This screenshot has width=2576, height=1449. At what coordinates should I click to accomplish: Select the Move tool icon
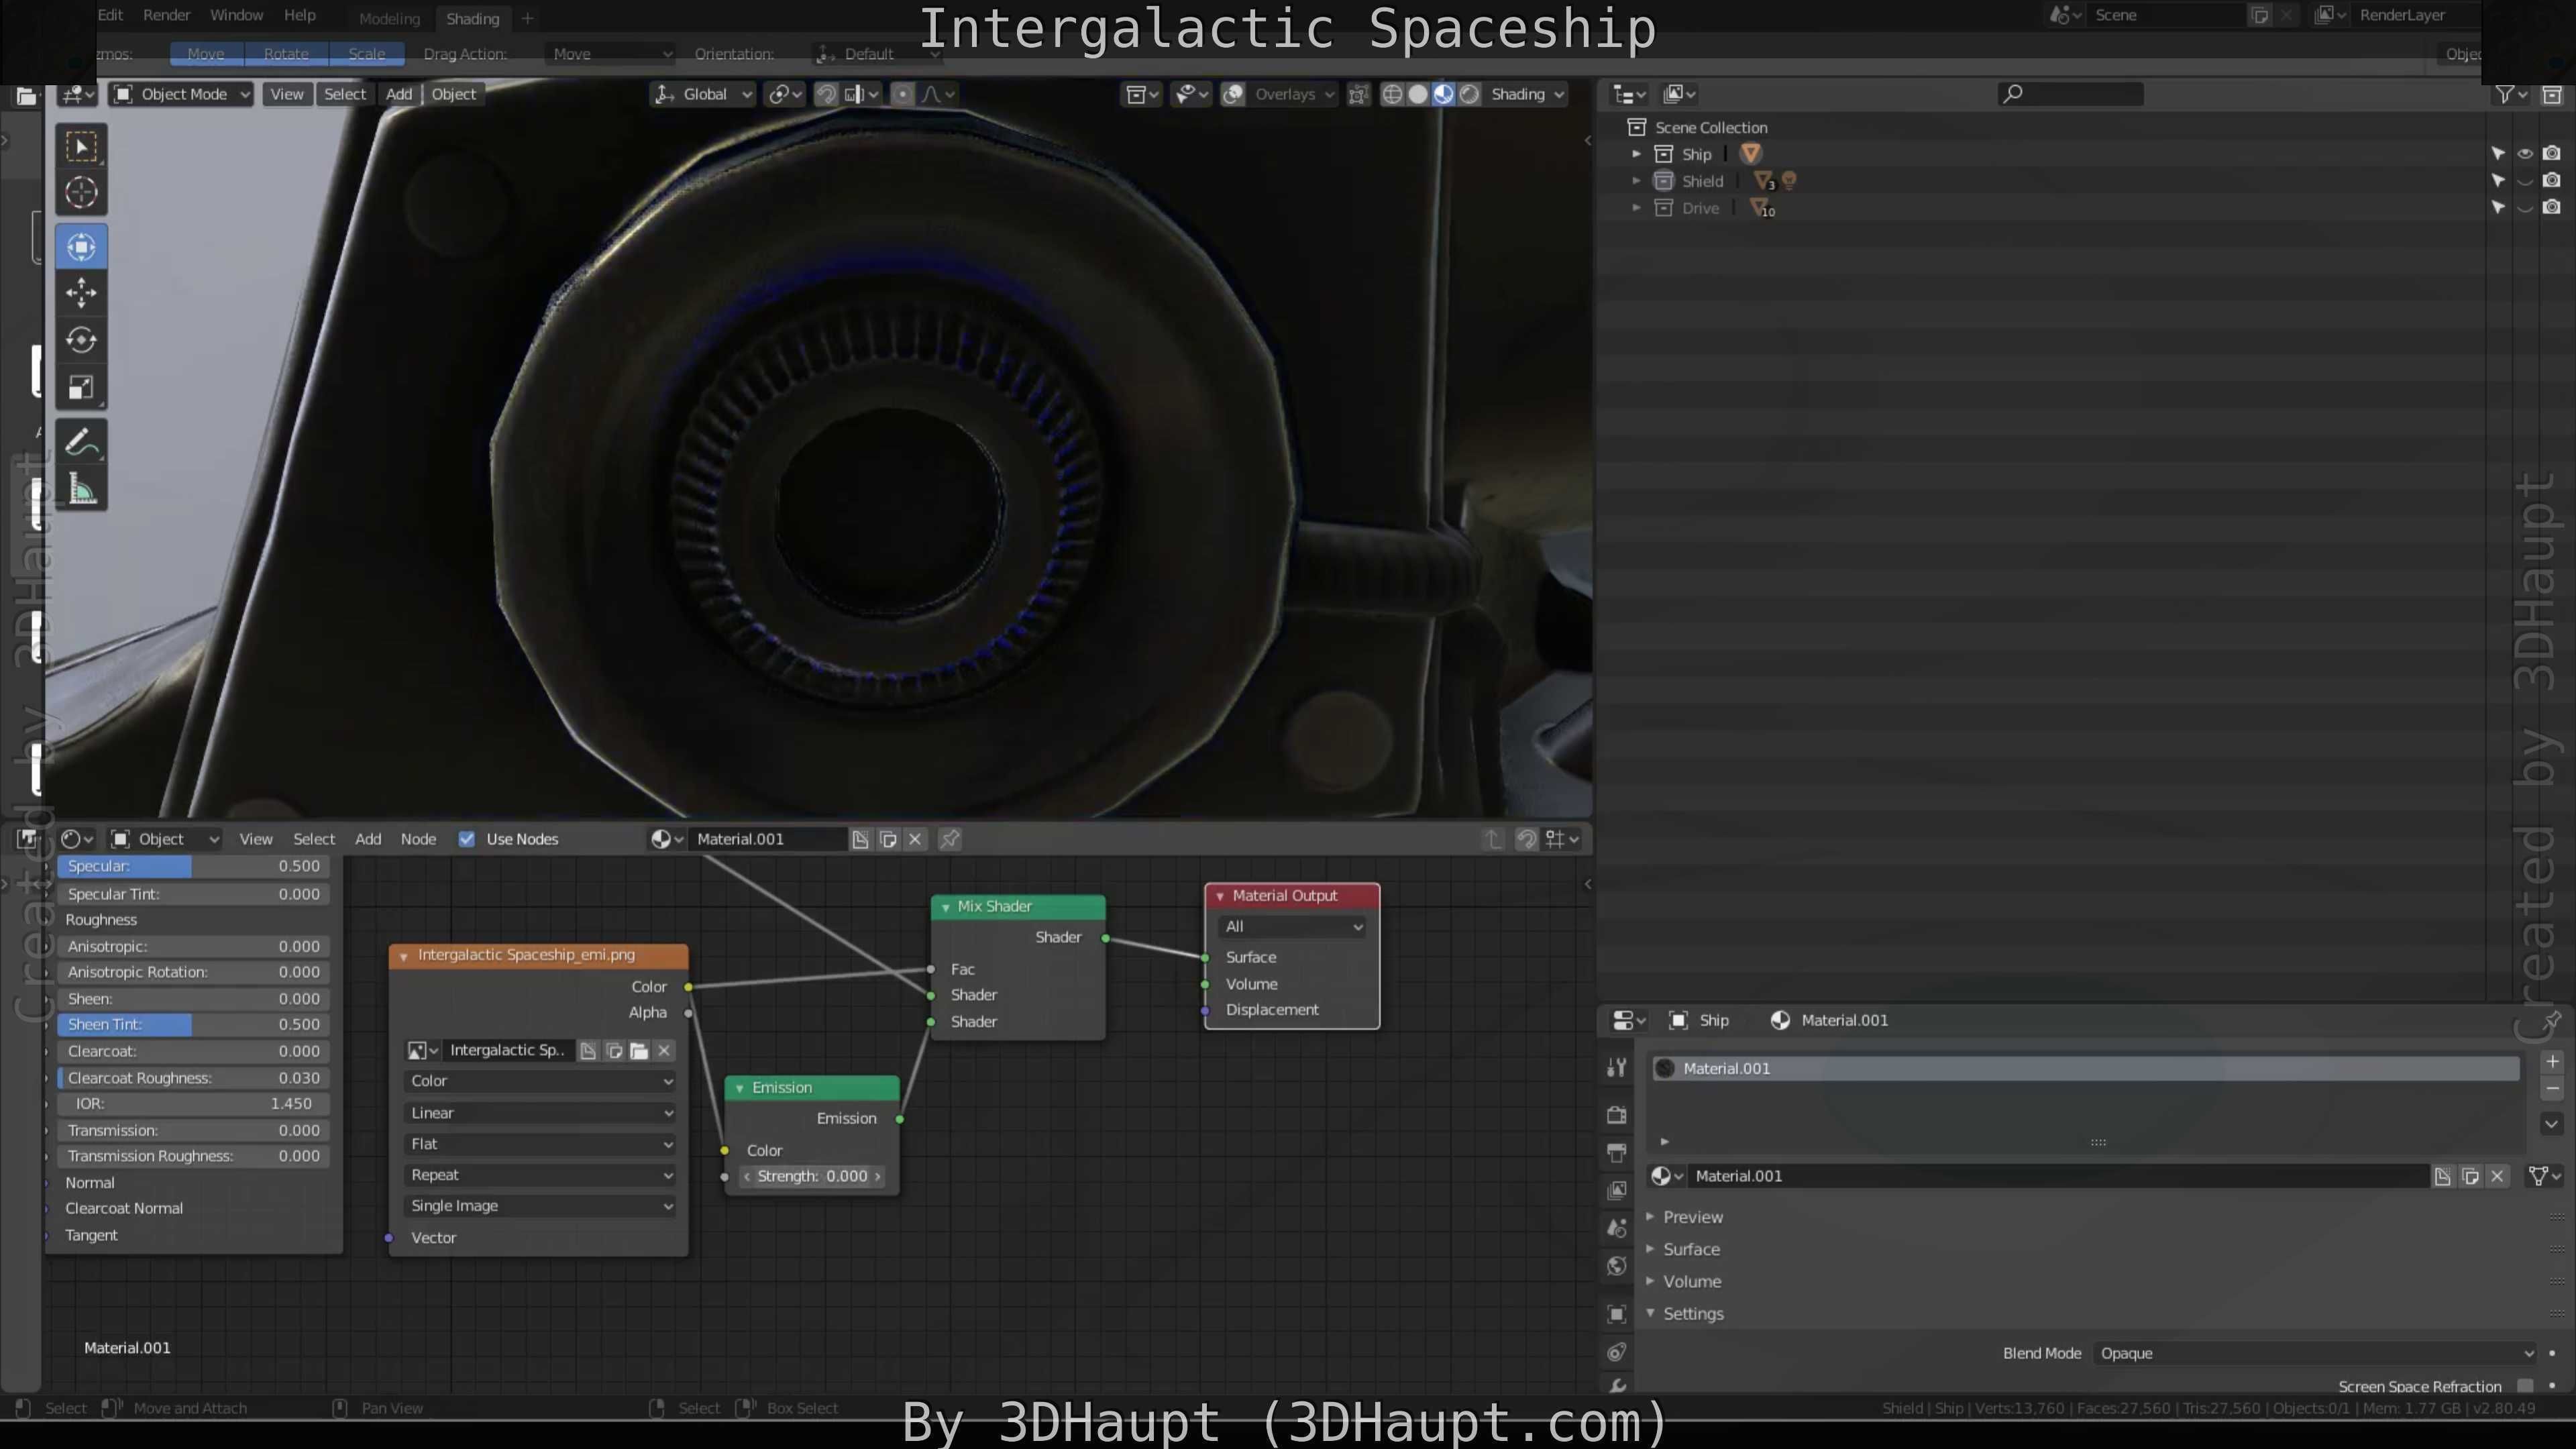click(81, 293)
